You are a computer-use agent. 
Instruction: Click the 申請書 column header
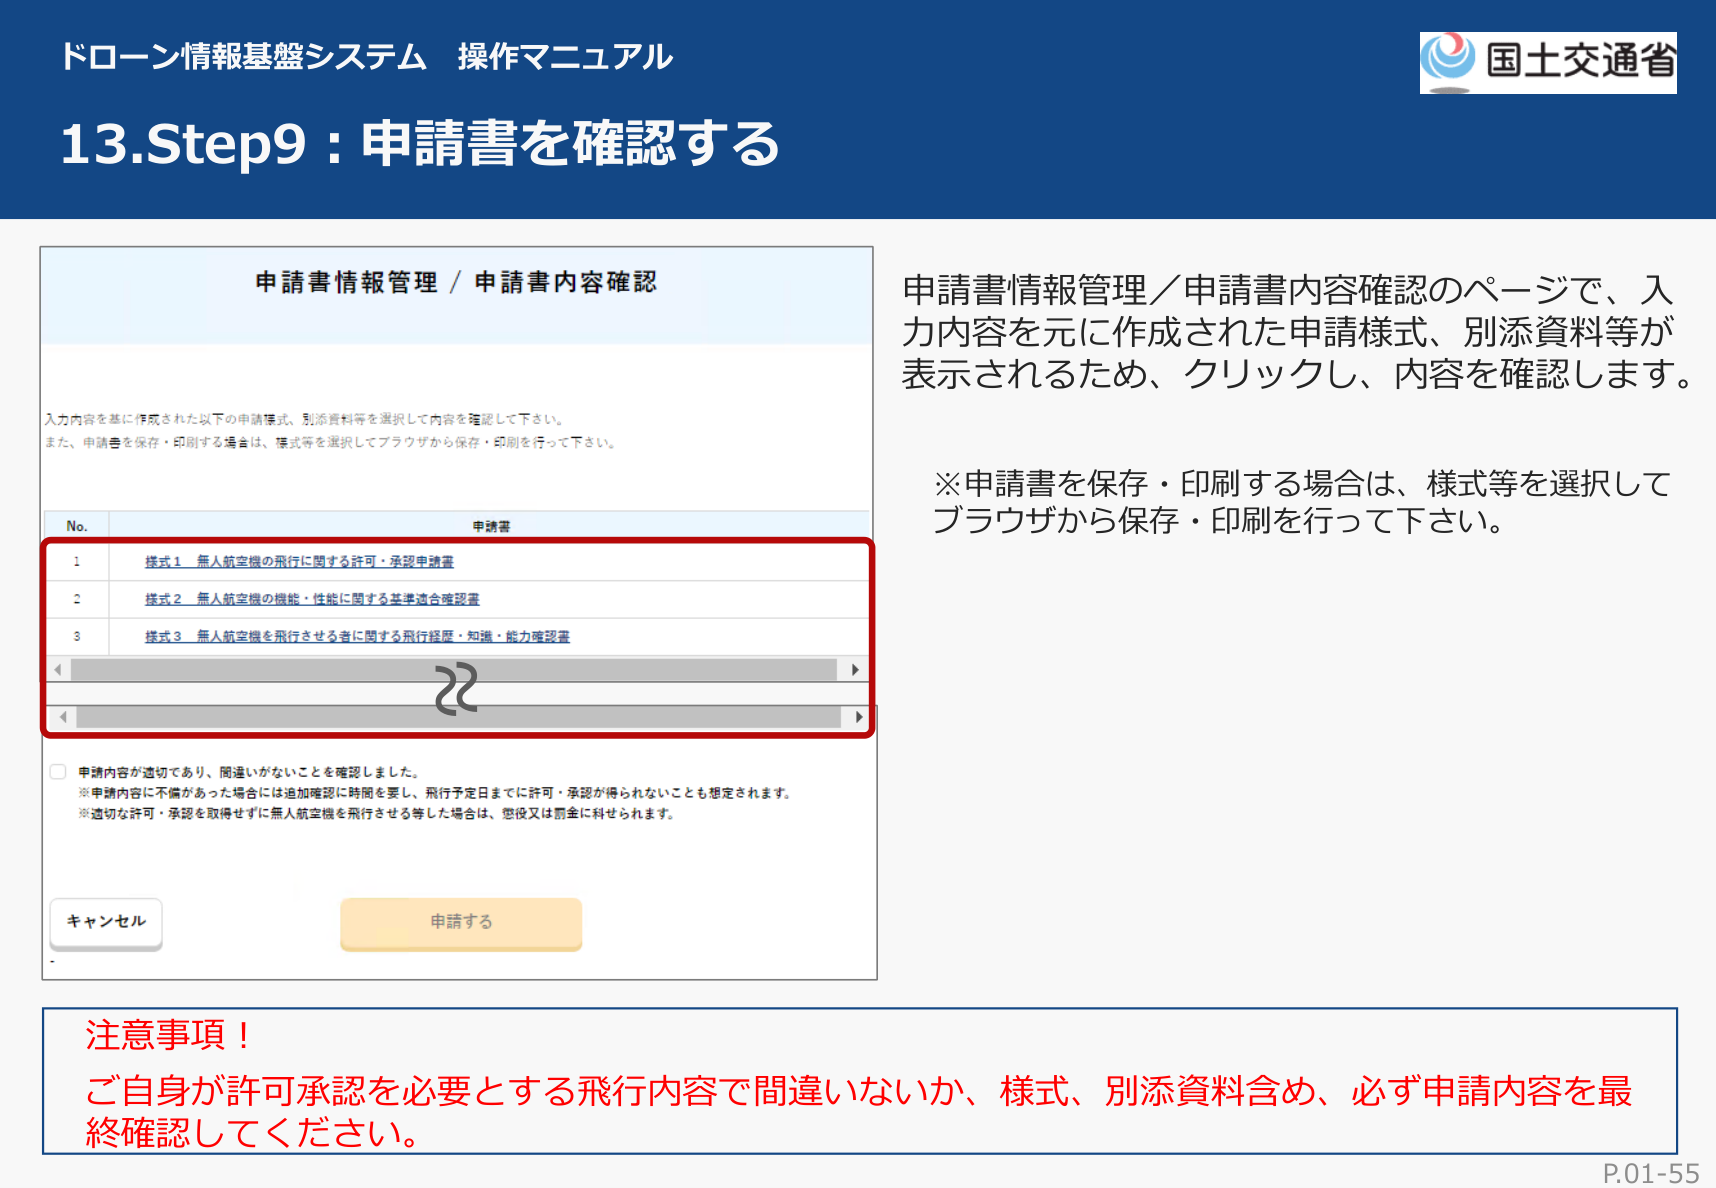click(491, 526)
